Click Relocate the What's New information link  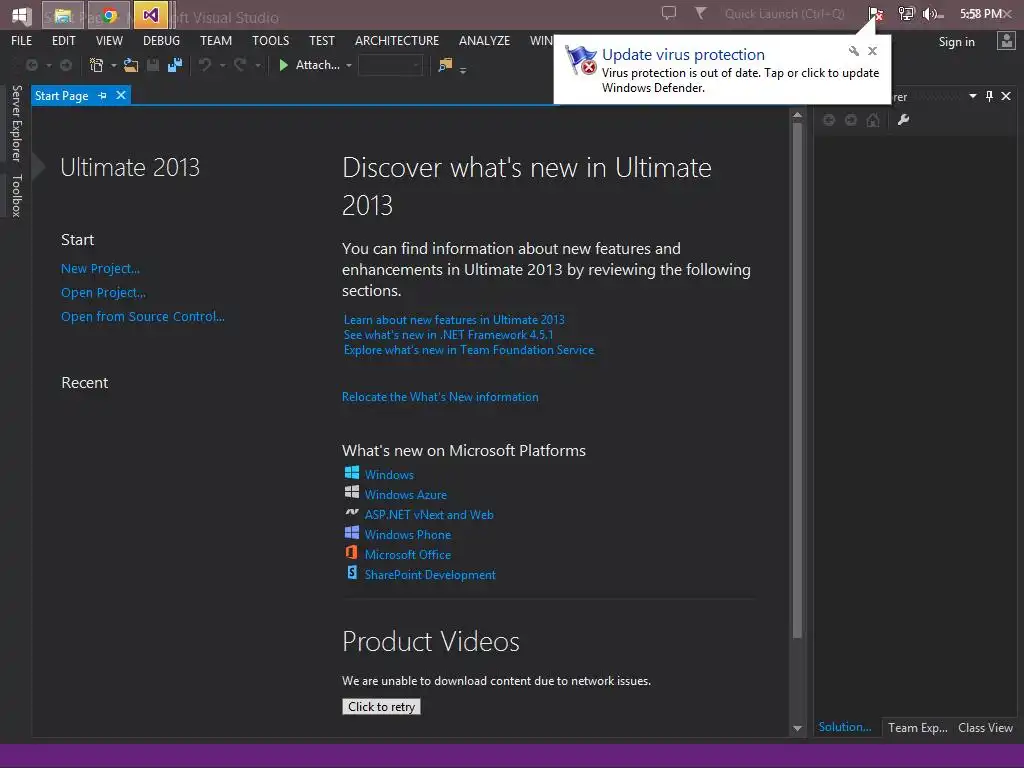pyautogui.click(x=440, y=397)
